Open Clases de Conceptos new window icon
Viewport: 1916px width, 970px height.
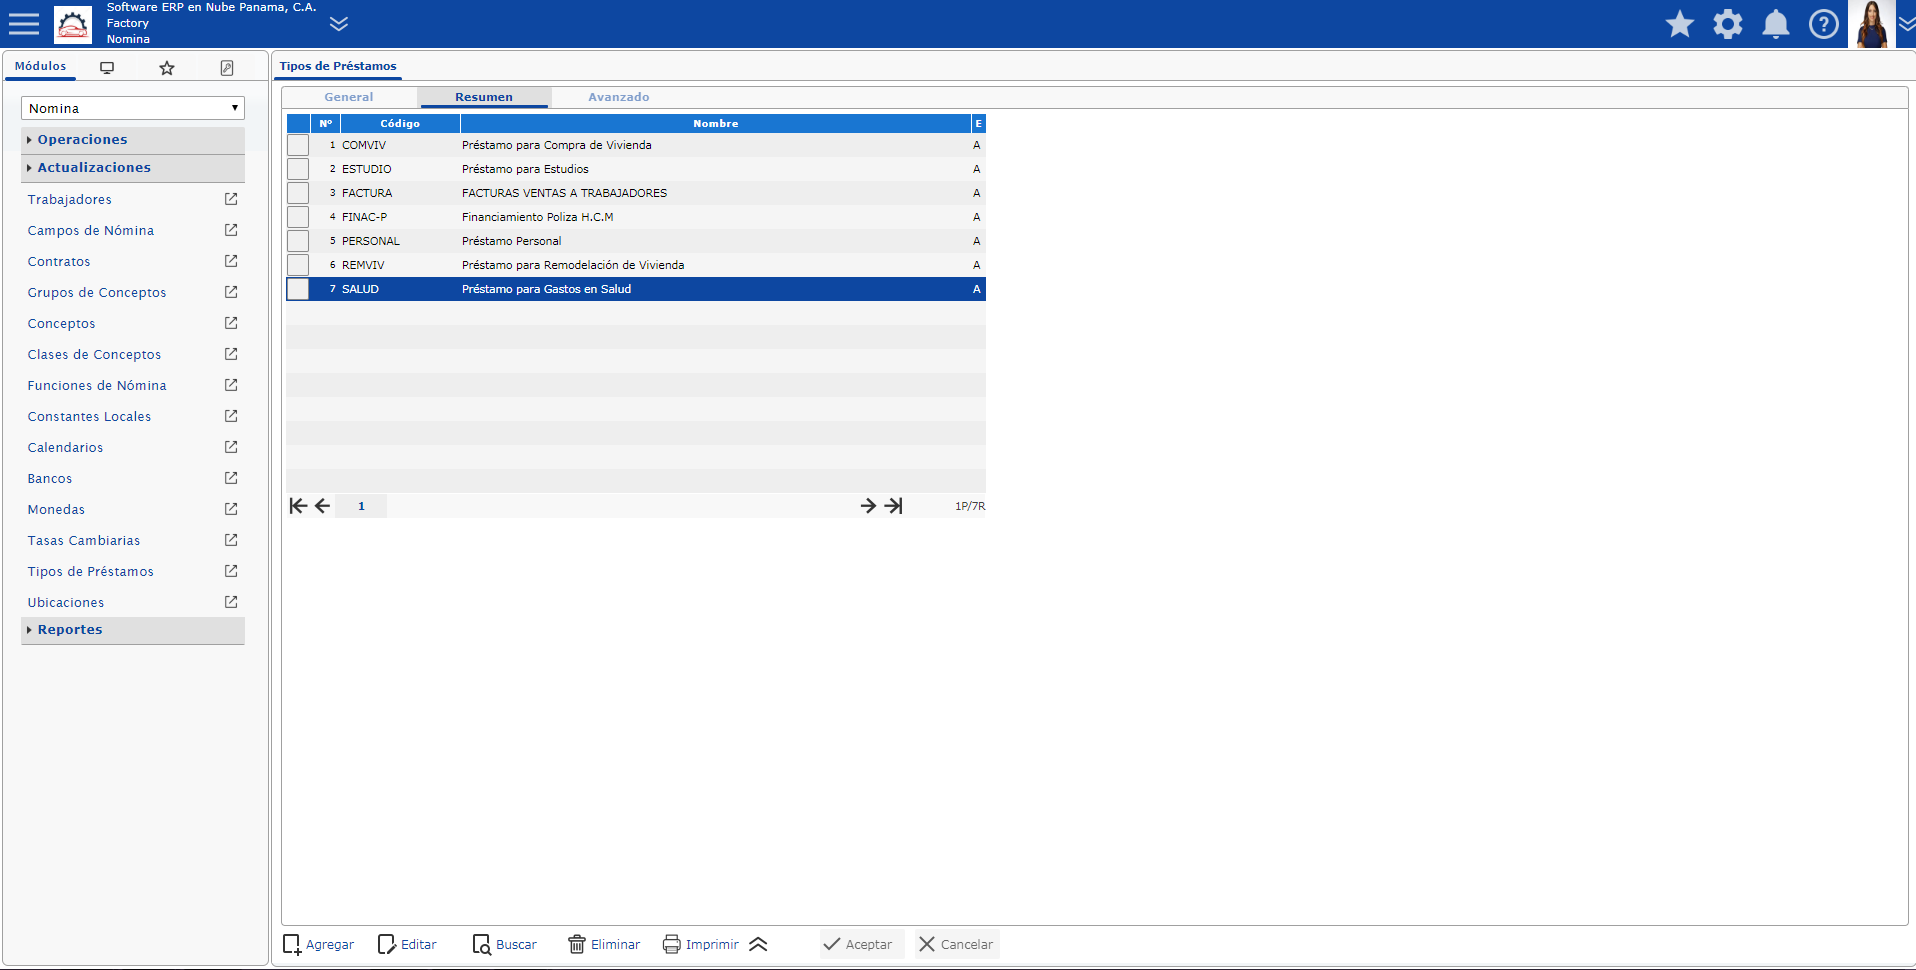(x=231, y=354)
